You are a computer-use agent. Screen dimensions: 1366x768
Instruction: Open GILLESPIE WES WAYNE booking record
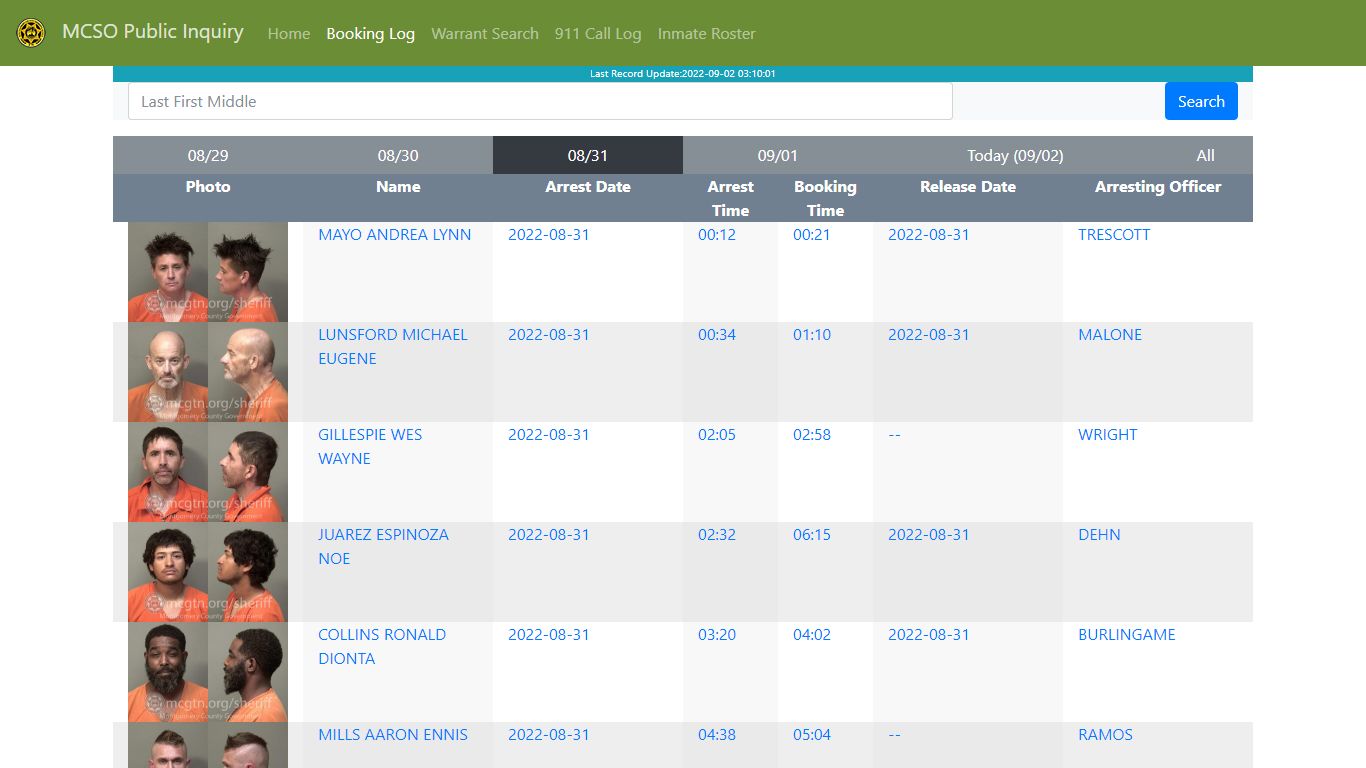pyautogui.click(x=370, y=446)
